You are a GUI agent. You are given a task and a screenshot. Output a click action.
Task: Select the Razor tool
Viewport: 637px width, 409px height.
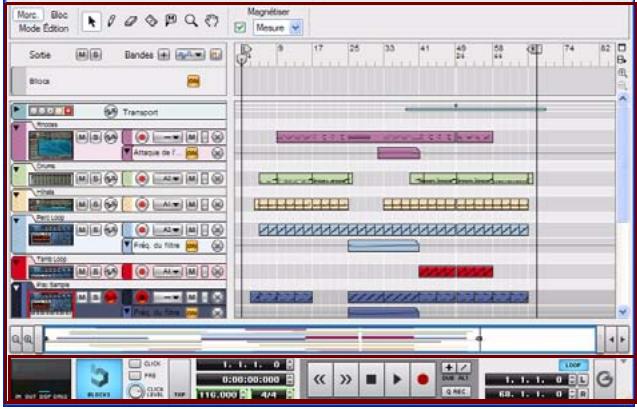pos(151,21)
